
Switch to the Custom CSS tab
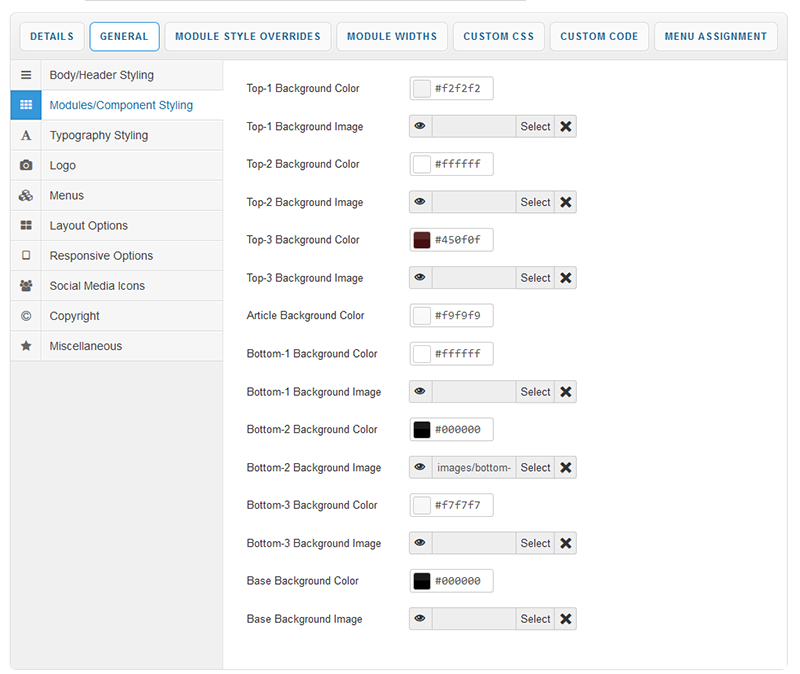499,36
